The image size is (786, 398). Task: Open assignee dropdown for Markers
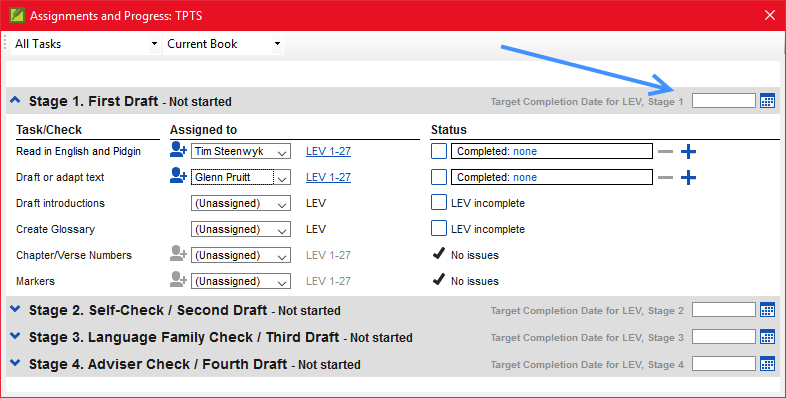(241, 281)
